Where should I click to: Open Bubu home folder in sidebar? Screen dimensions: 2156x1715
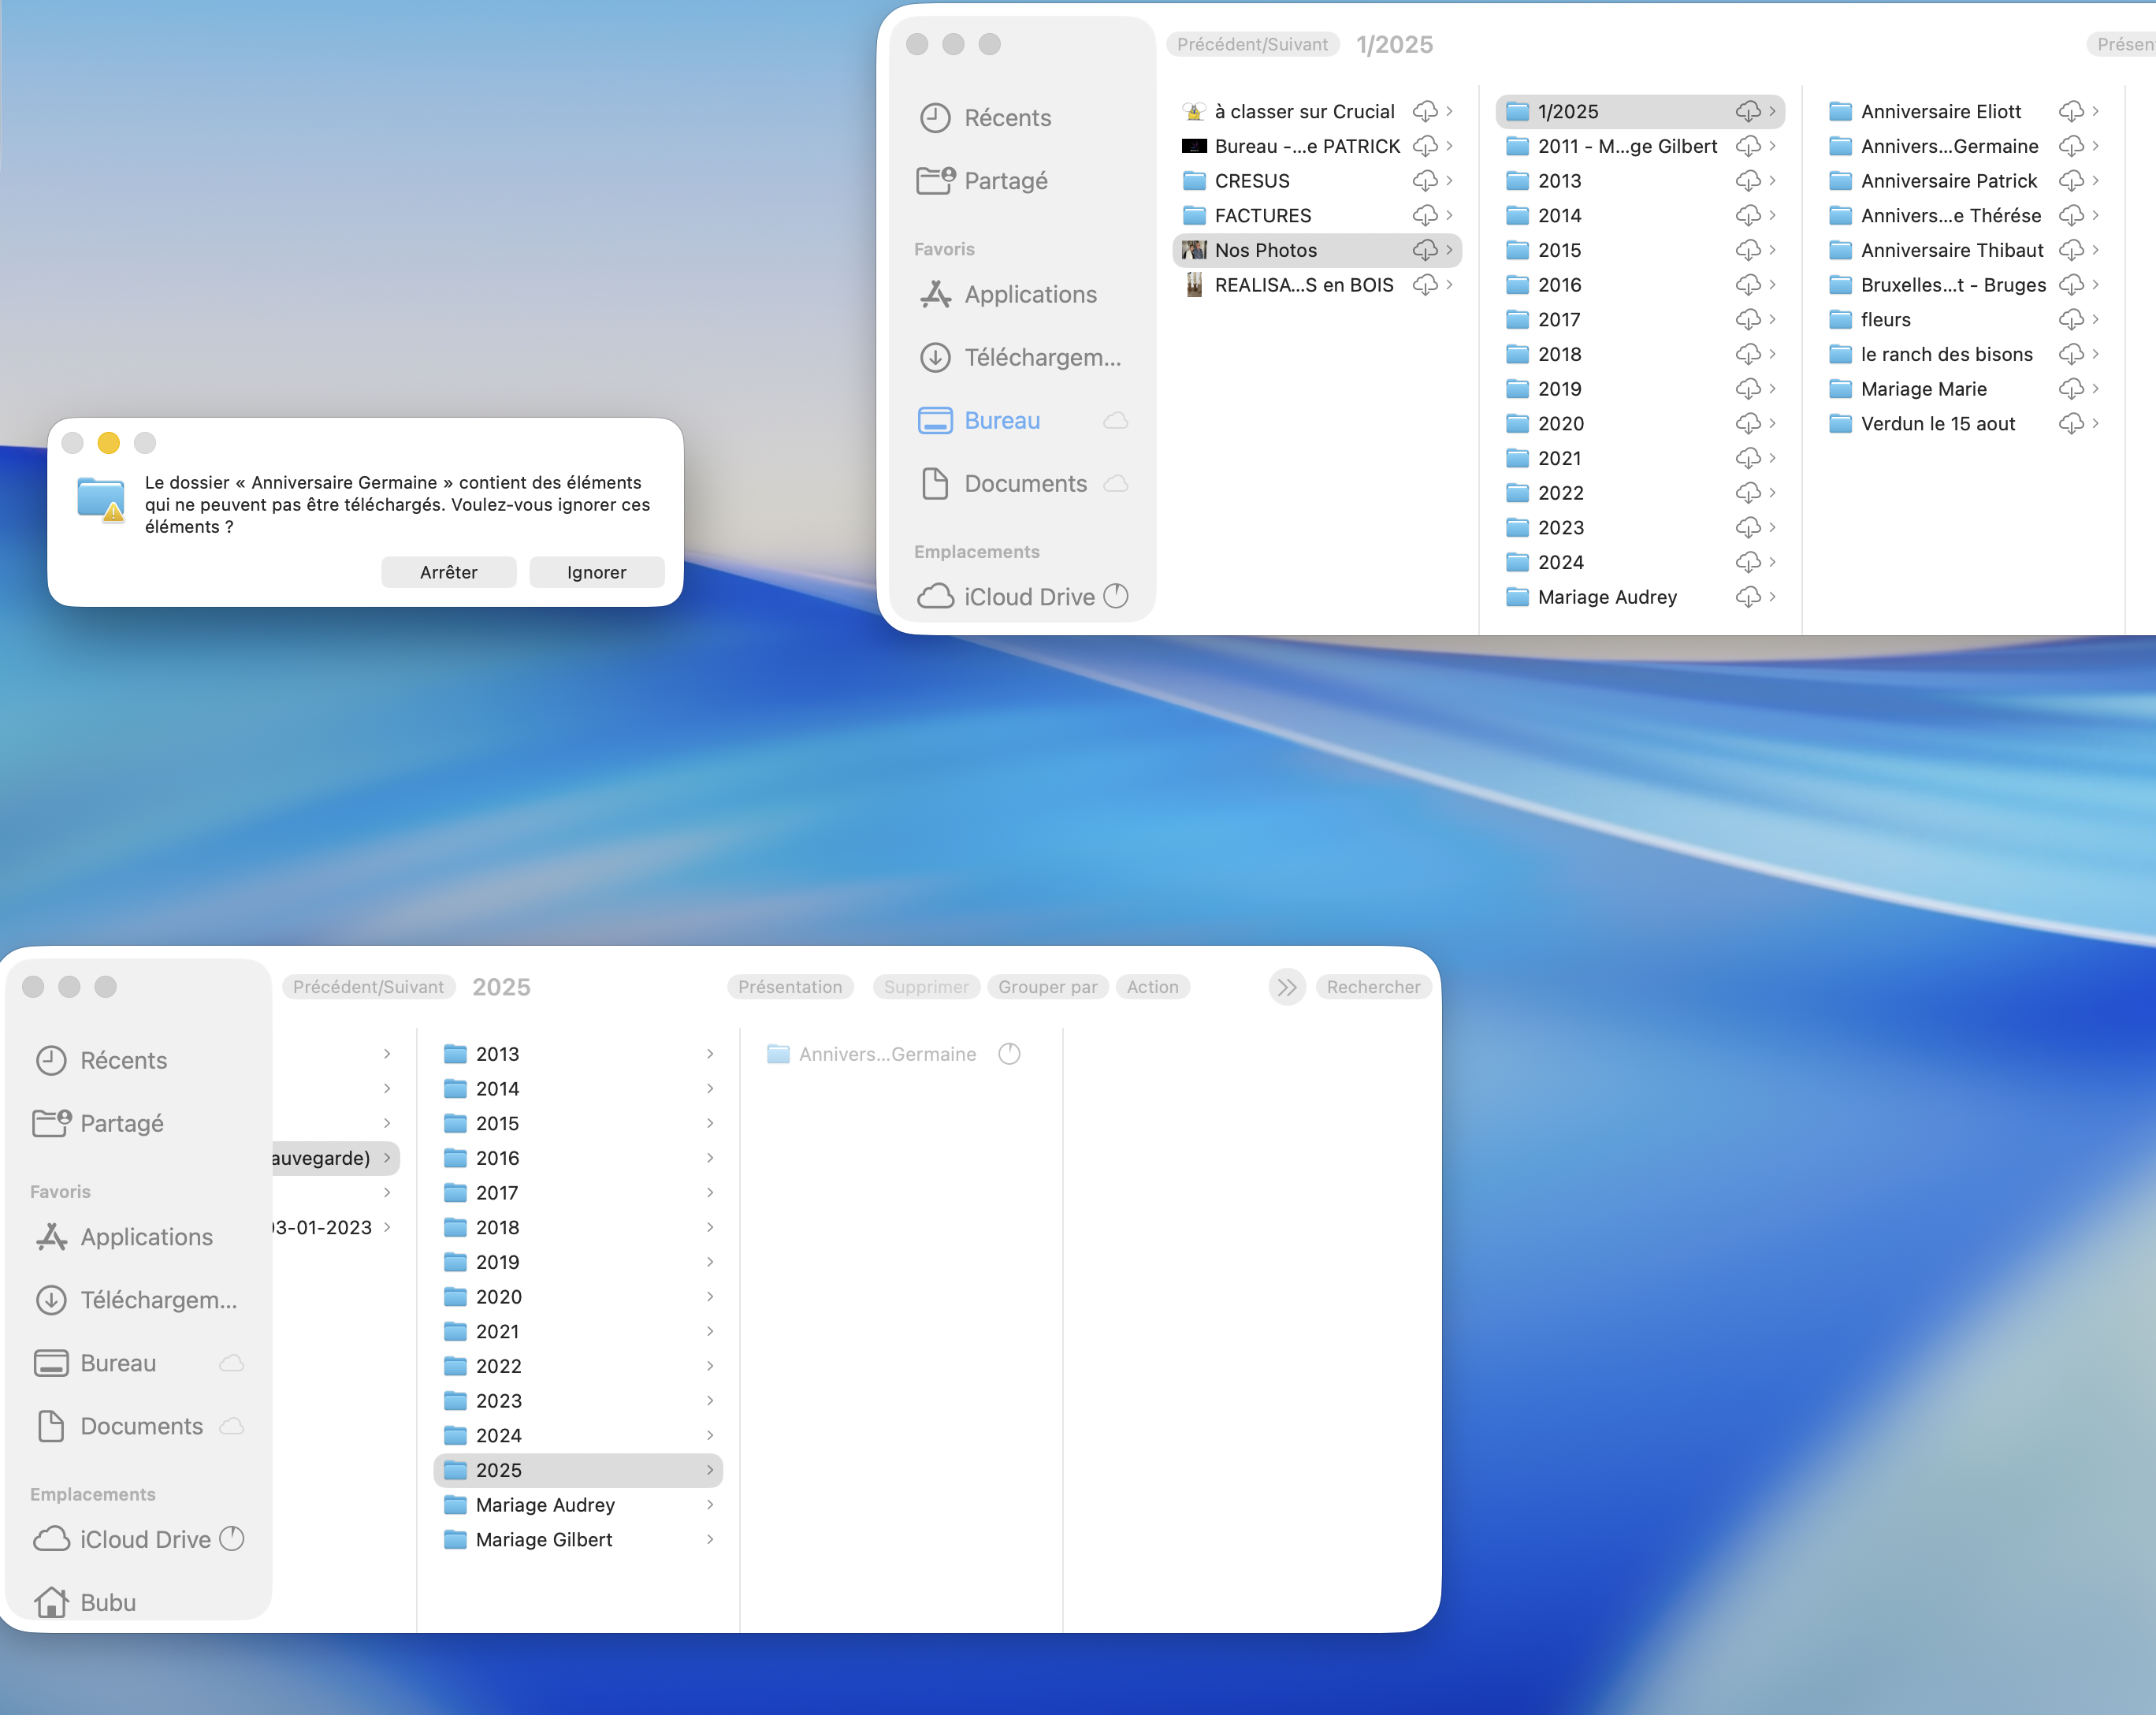pos(107,1602)
